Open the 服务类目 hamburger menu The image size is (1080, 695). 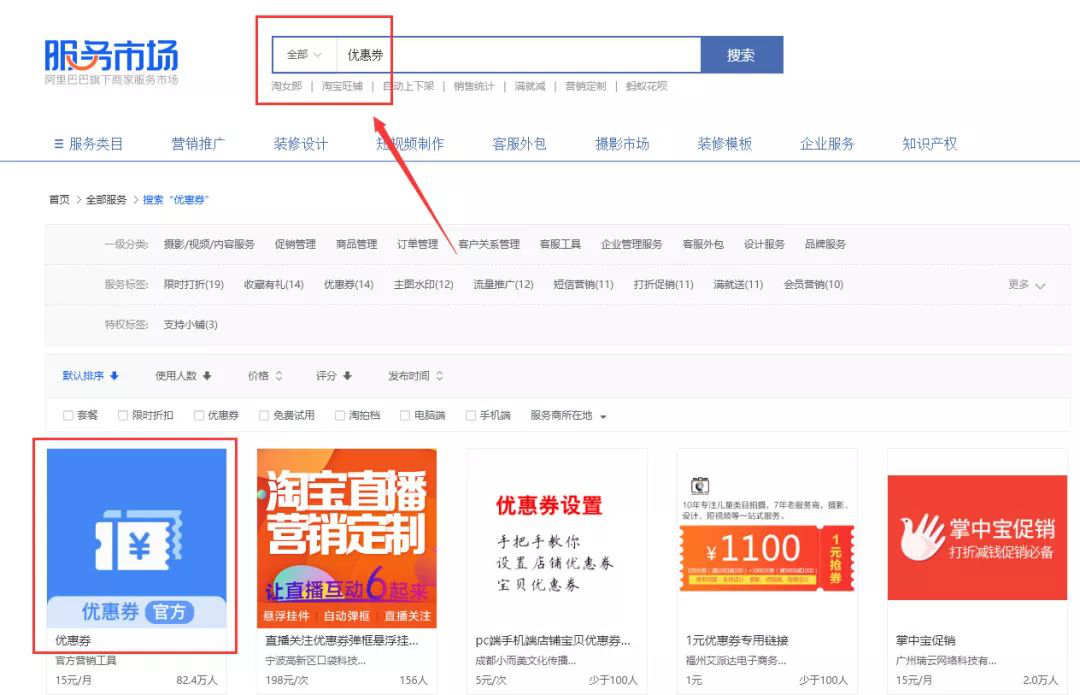click(x=88, y=144)
